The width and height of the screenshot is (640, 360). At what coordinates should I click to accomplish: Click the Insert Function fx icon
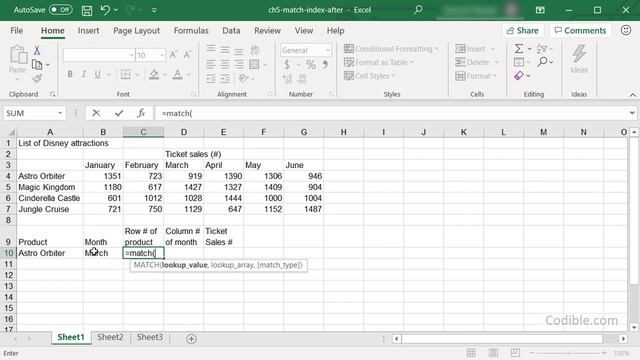[141, 113]
